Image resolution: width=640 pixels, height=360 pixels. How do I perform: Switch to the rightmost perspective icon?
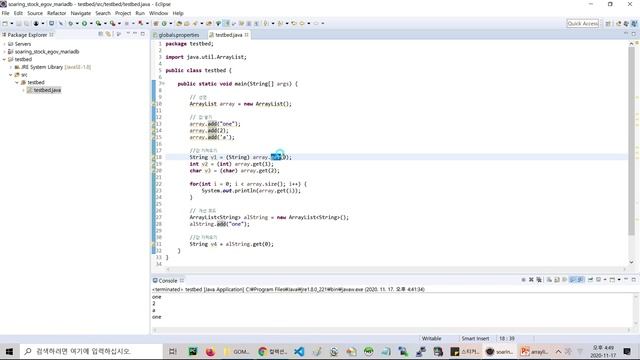pyautogui.click(x=634, y=24)
